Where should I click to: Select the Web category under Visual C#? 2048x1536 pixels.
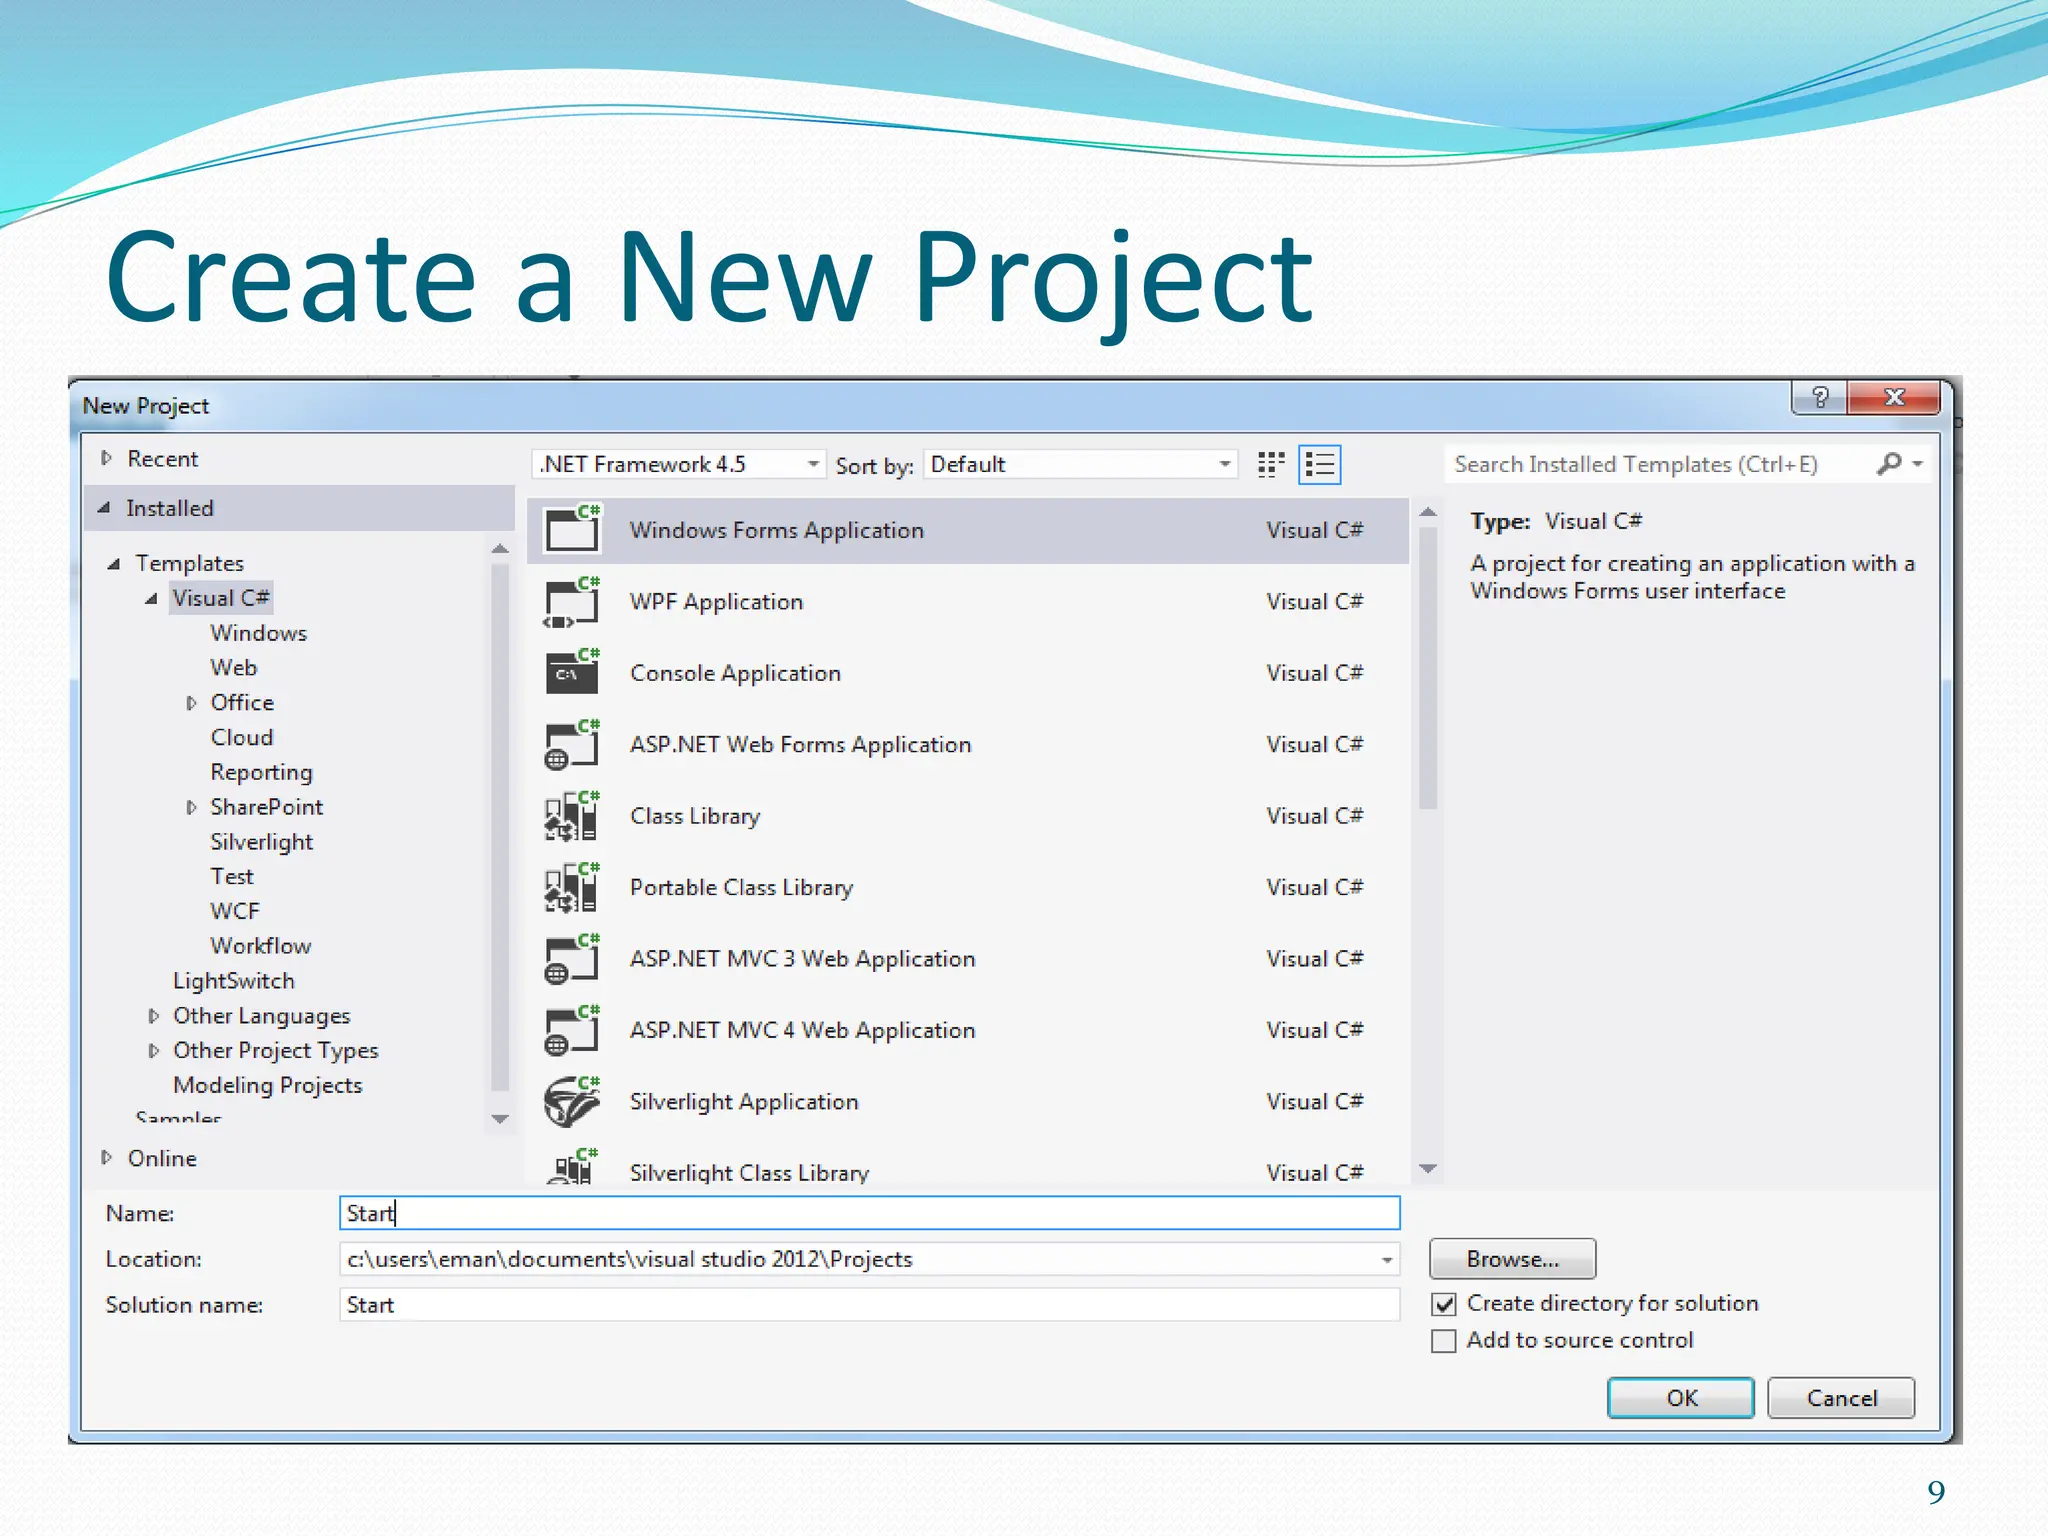coord(233,668)
